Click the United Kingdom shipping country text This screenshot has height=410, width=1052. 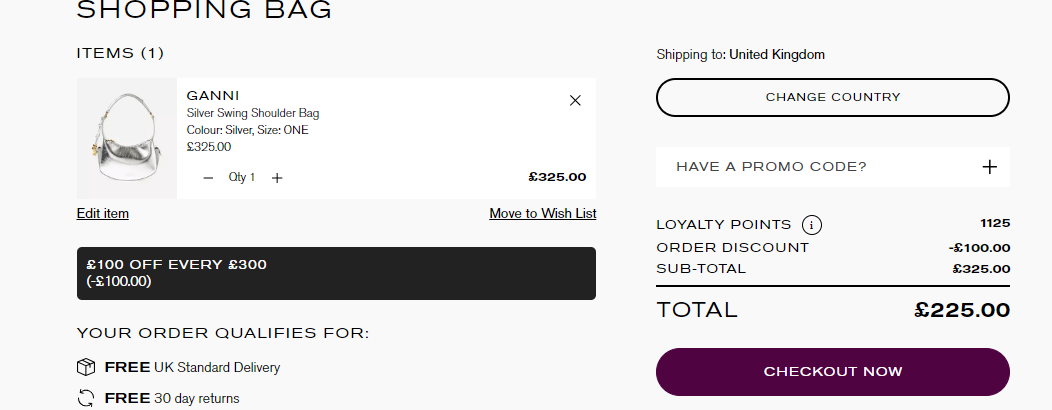[x=777, y=55]
